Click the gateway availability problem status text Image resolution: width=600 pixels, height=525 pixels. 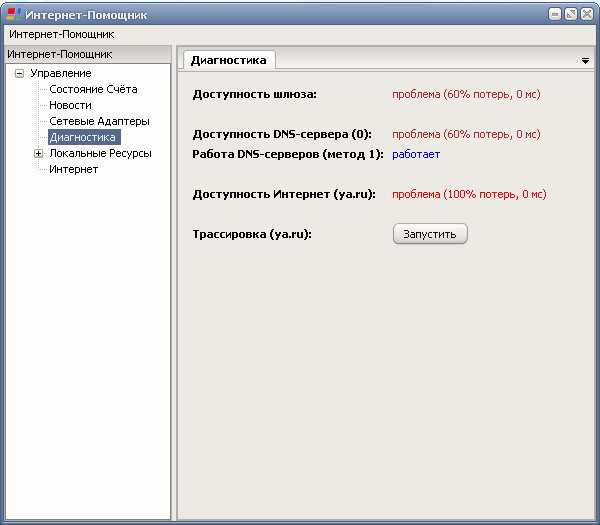pos(466,94)
